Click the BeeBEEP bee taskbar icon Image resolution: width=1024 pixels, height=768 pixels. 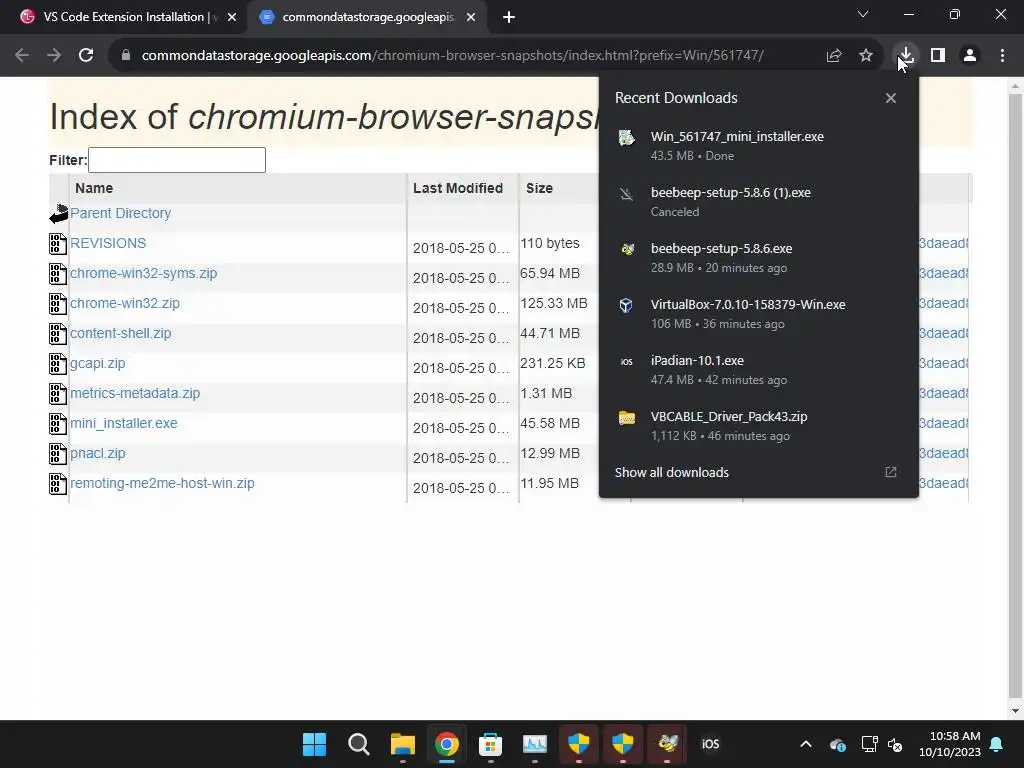[667, 744]
